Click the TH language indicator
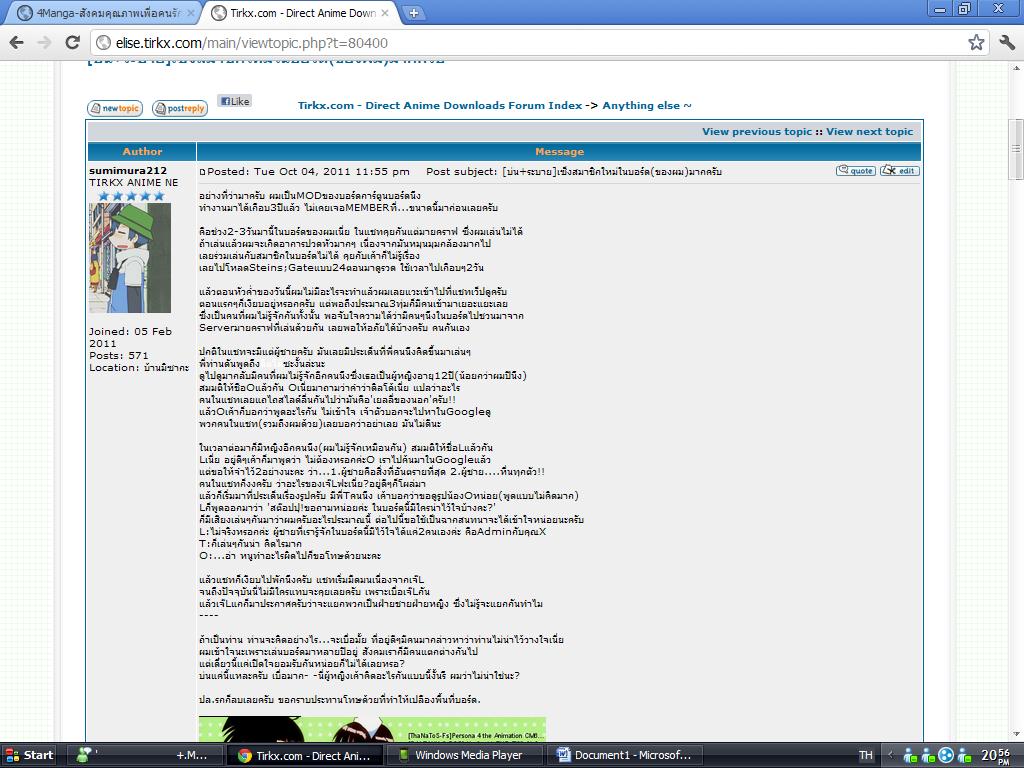The width and height of the screenshot is (1024, 768). tap(866, 756)
